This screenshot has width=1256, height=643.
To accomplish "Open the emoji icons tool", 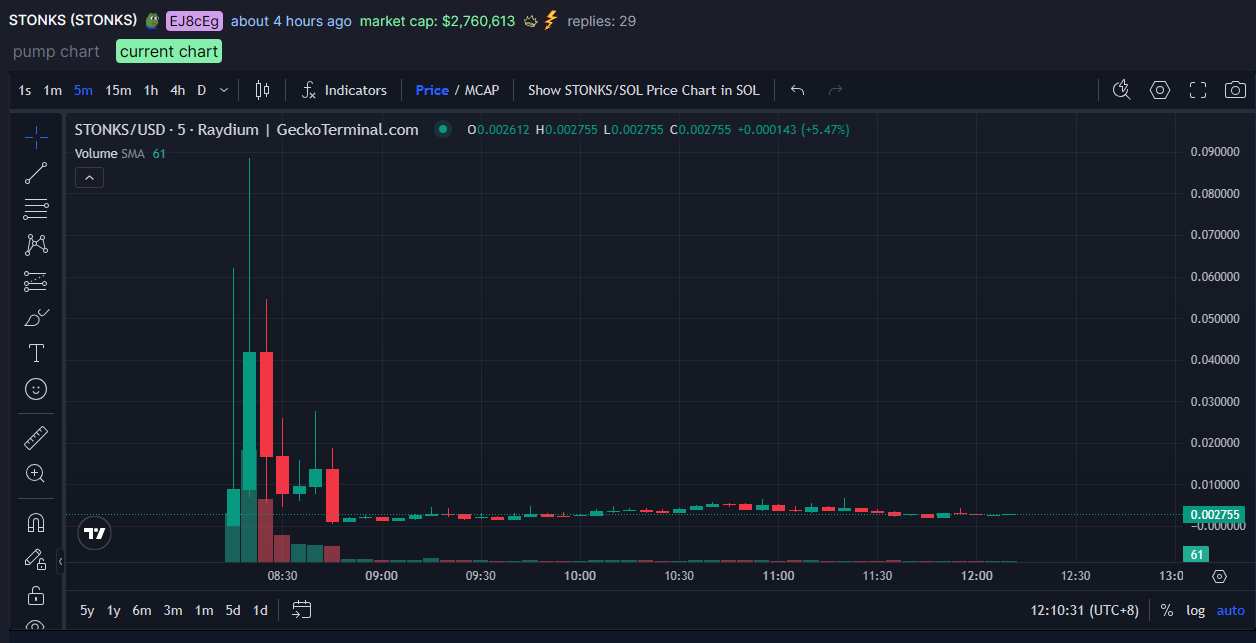I will point(36,389).
